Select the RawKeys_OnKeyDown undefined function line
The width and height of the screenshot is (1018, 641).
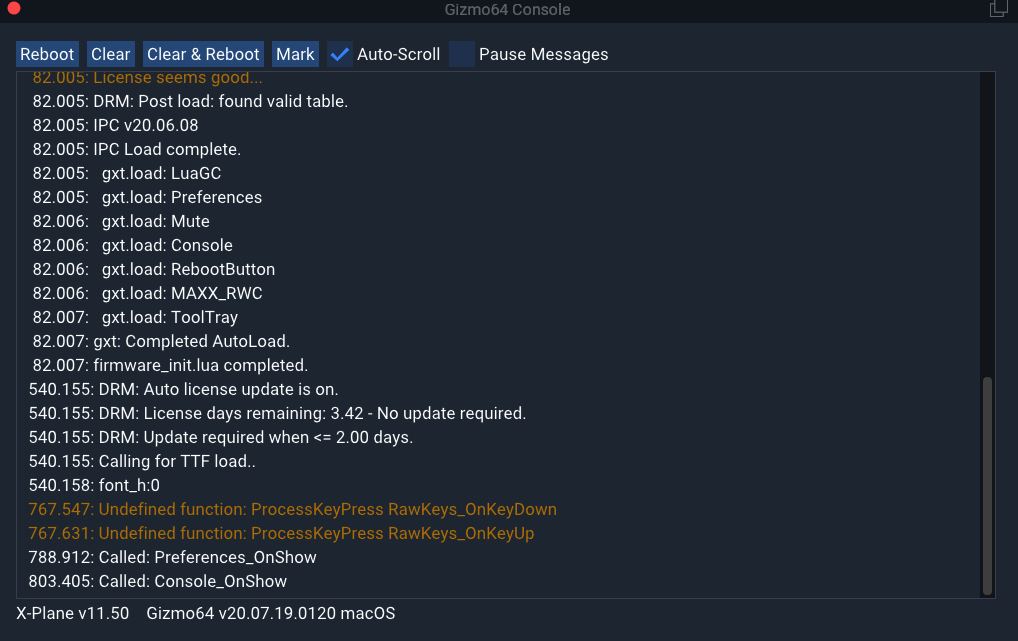[292, 509]
